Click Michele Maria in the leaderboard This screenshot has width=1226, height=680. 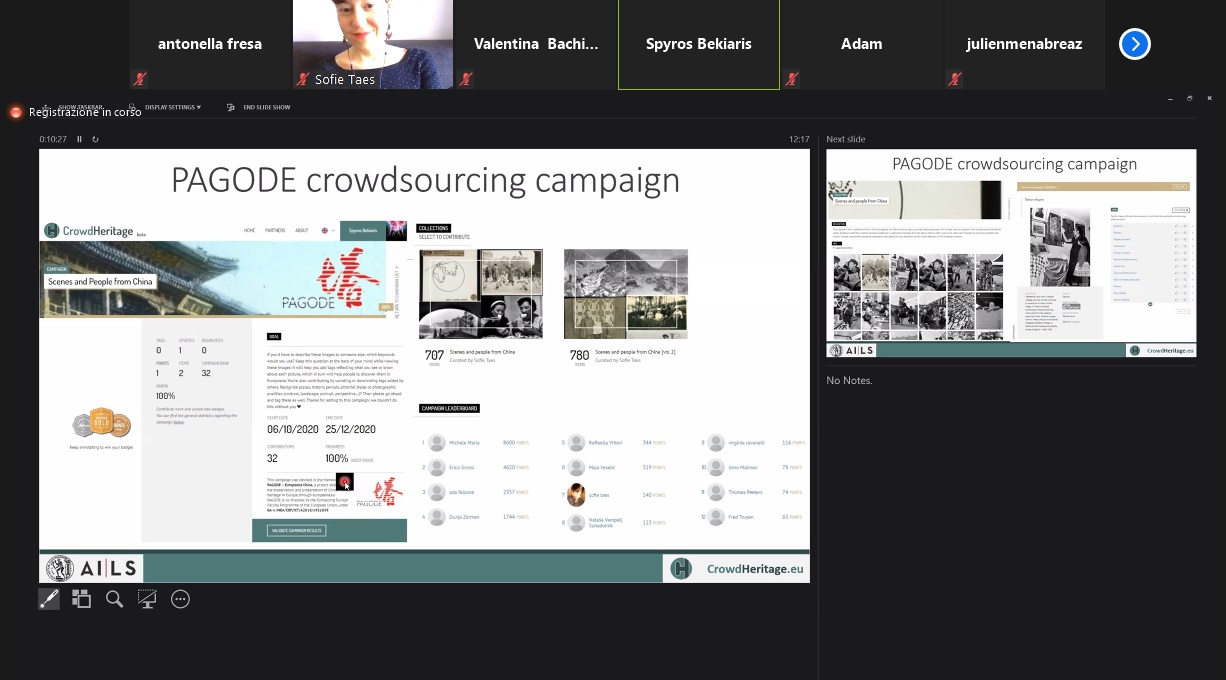click(x=465, y=442)
